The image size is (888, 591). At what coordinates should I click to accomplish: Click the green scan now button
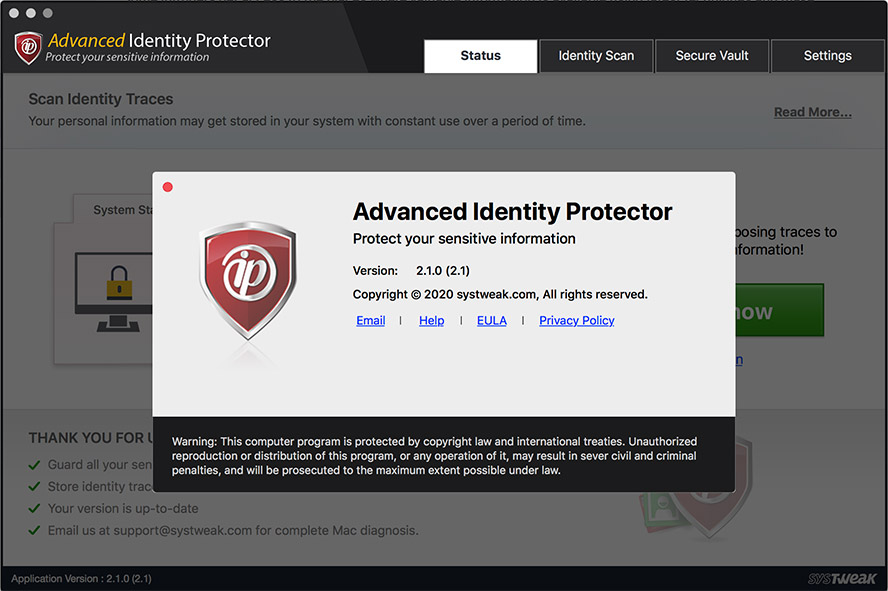click(x=780, y=310)
